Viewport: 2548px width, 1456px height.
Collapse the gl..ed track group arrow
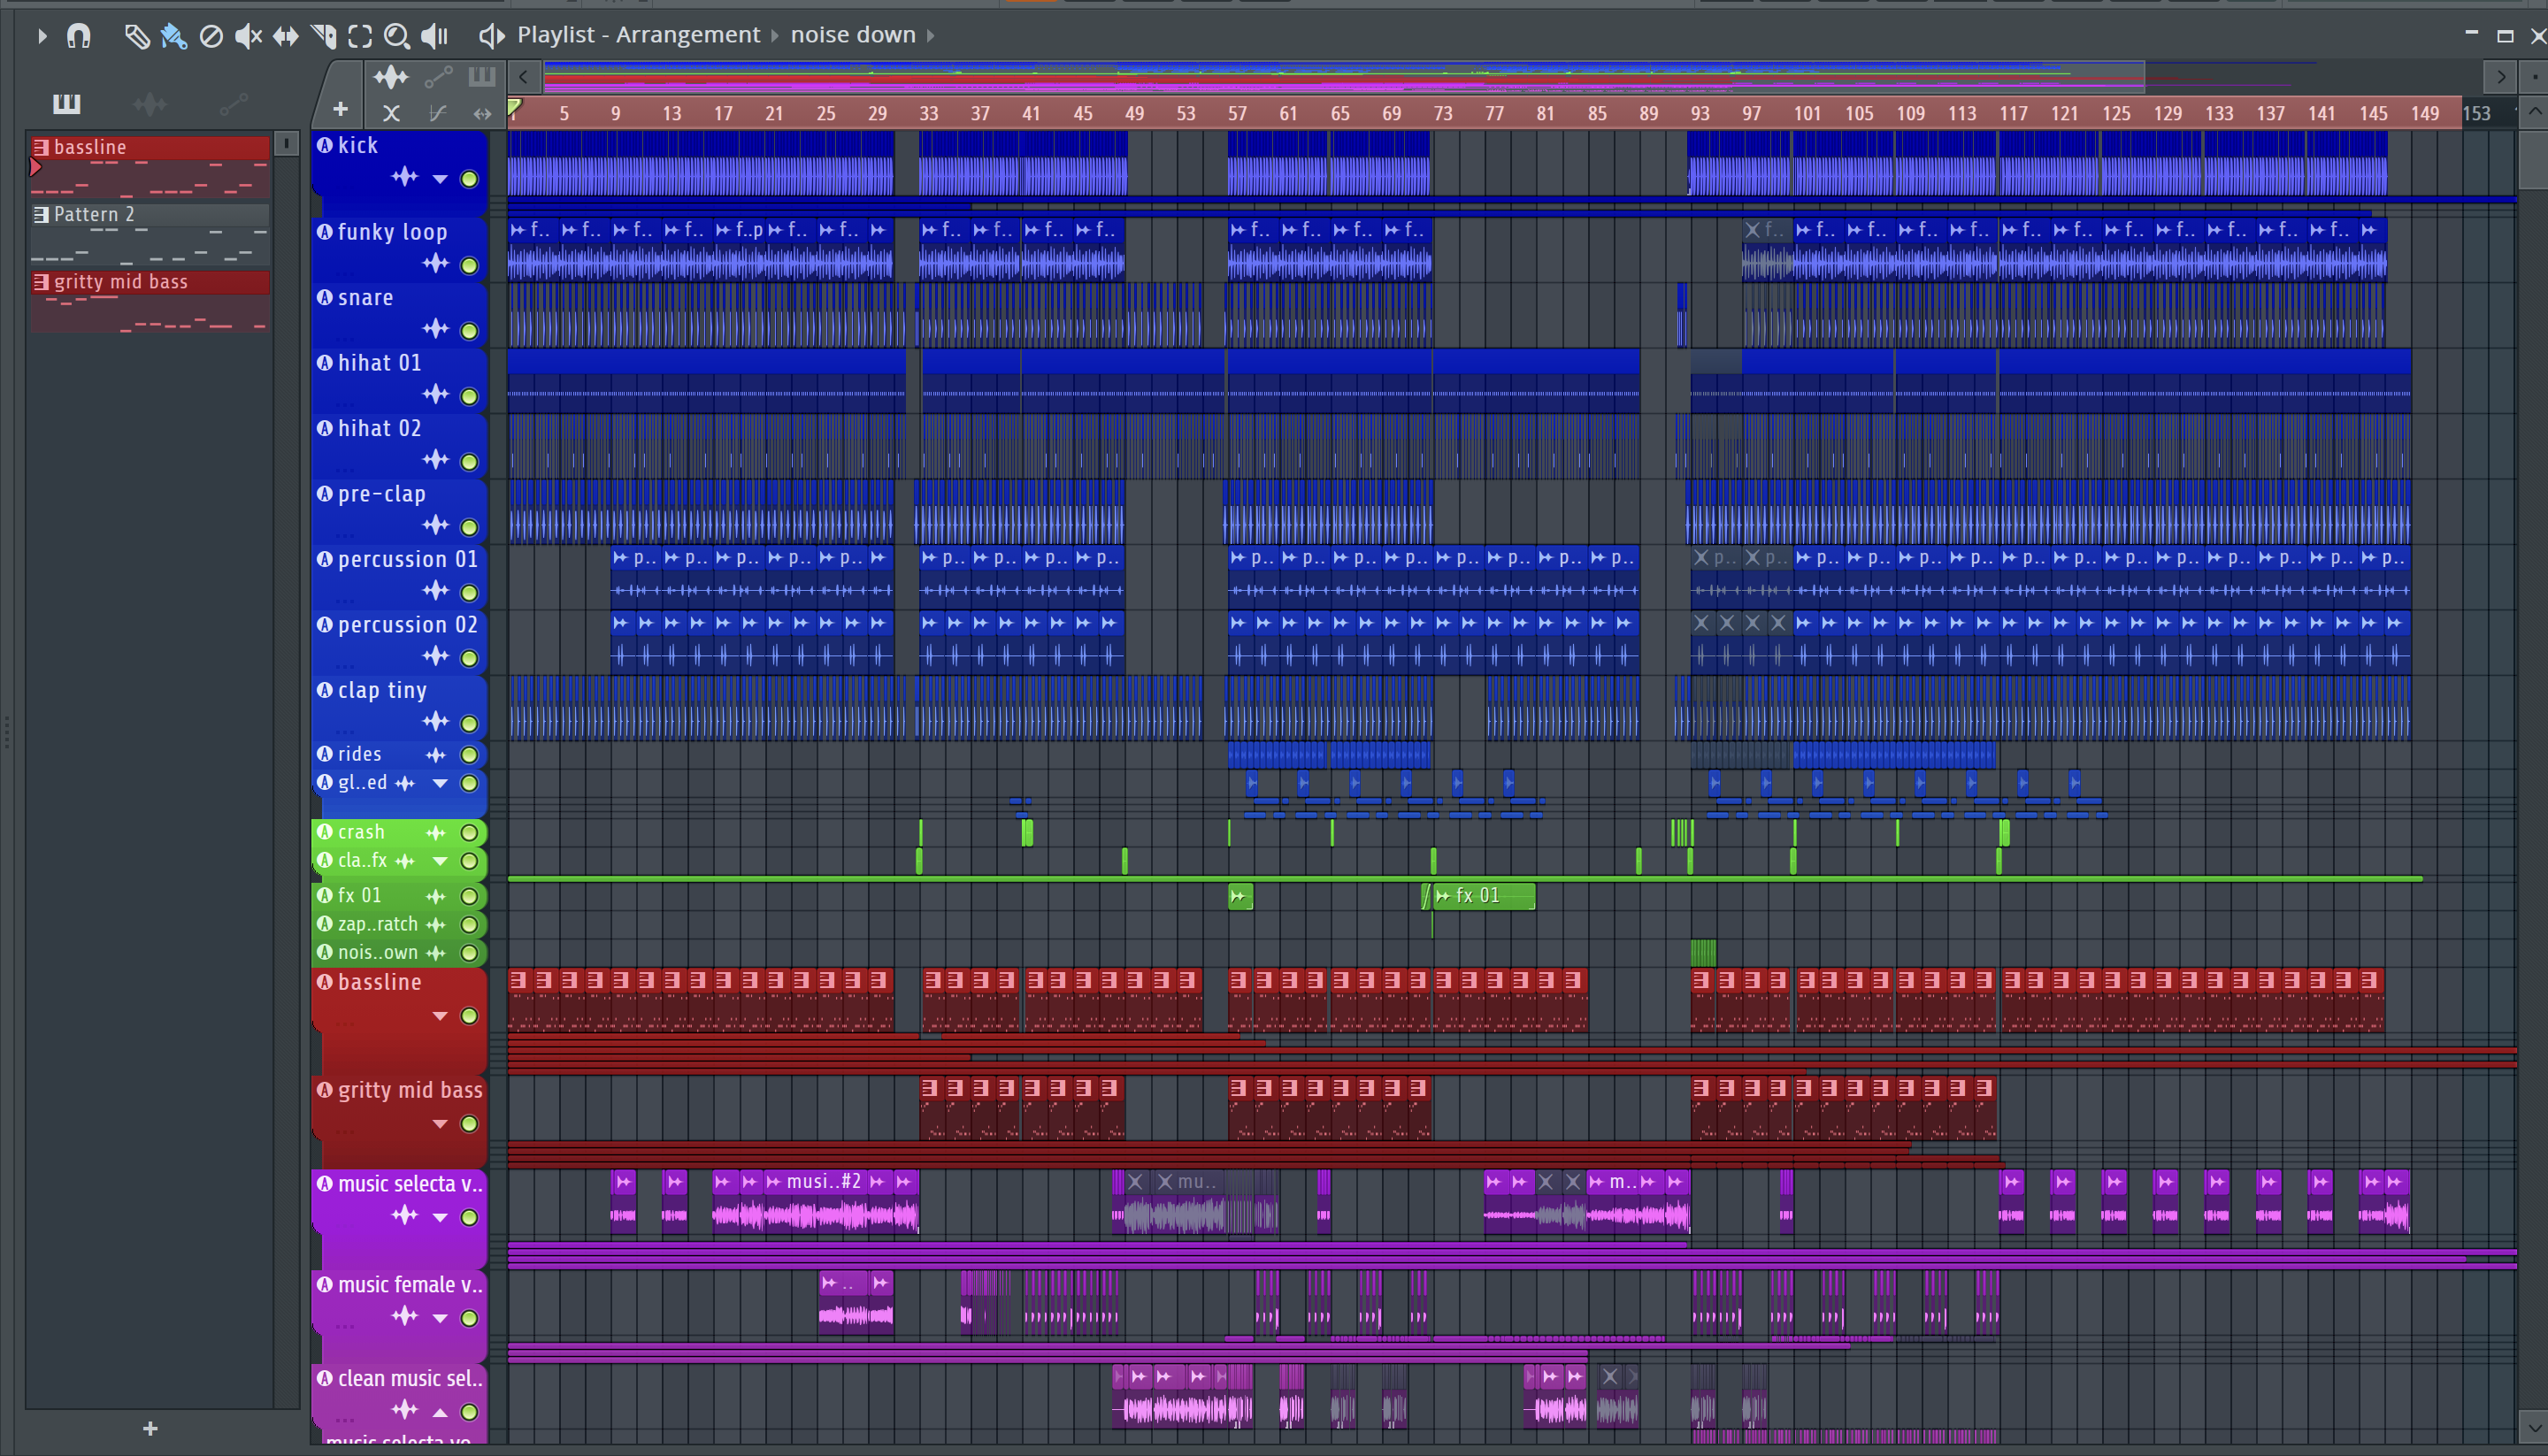(440, 783)
